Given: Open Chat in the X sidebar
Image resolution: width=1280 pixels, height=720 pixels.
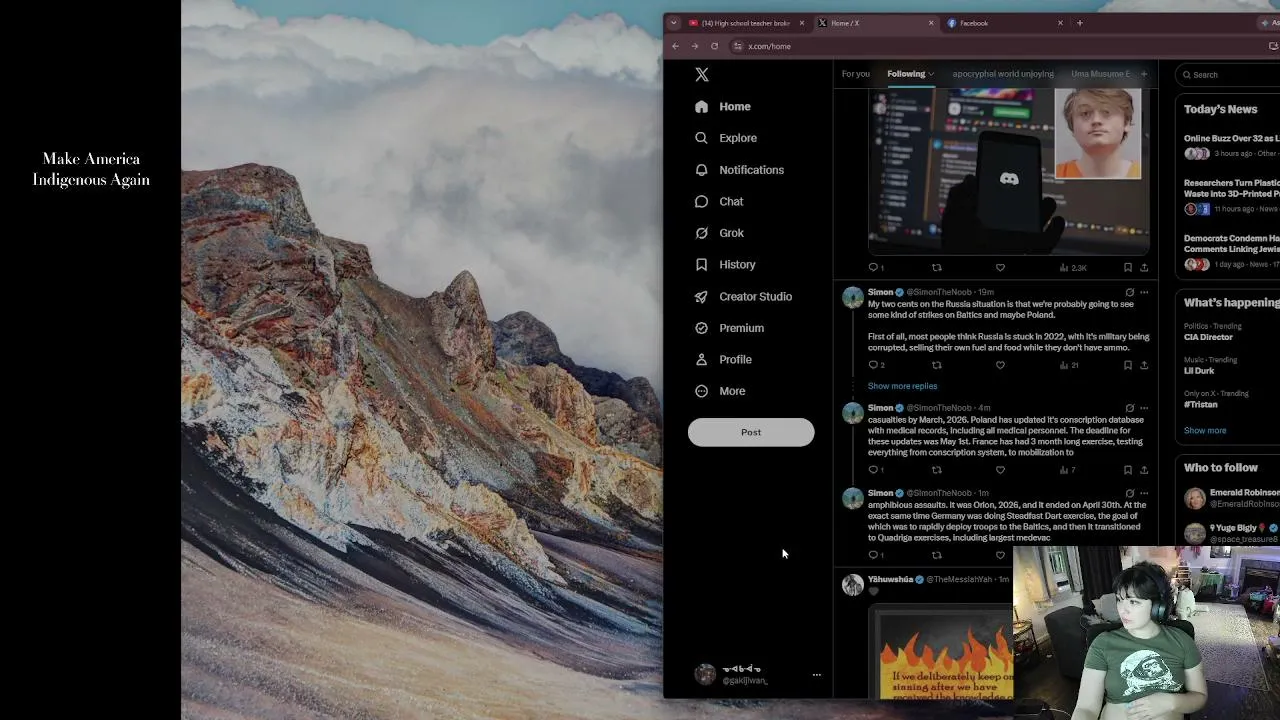Looking at the screenshot, I should click(x=719, y=202).
